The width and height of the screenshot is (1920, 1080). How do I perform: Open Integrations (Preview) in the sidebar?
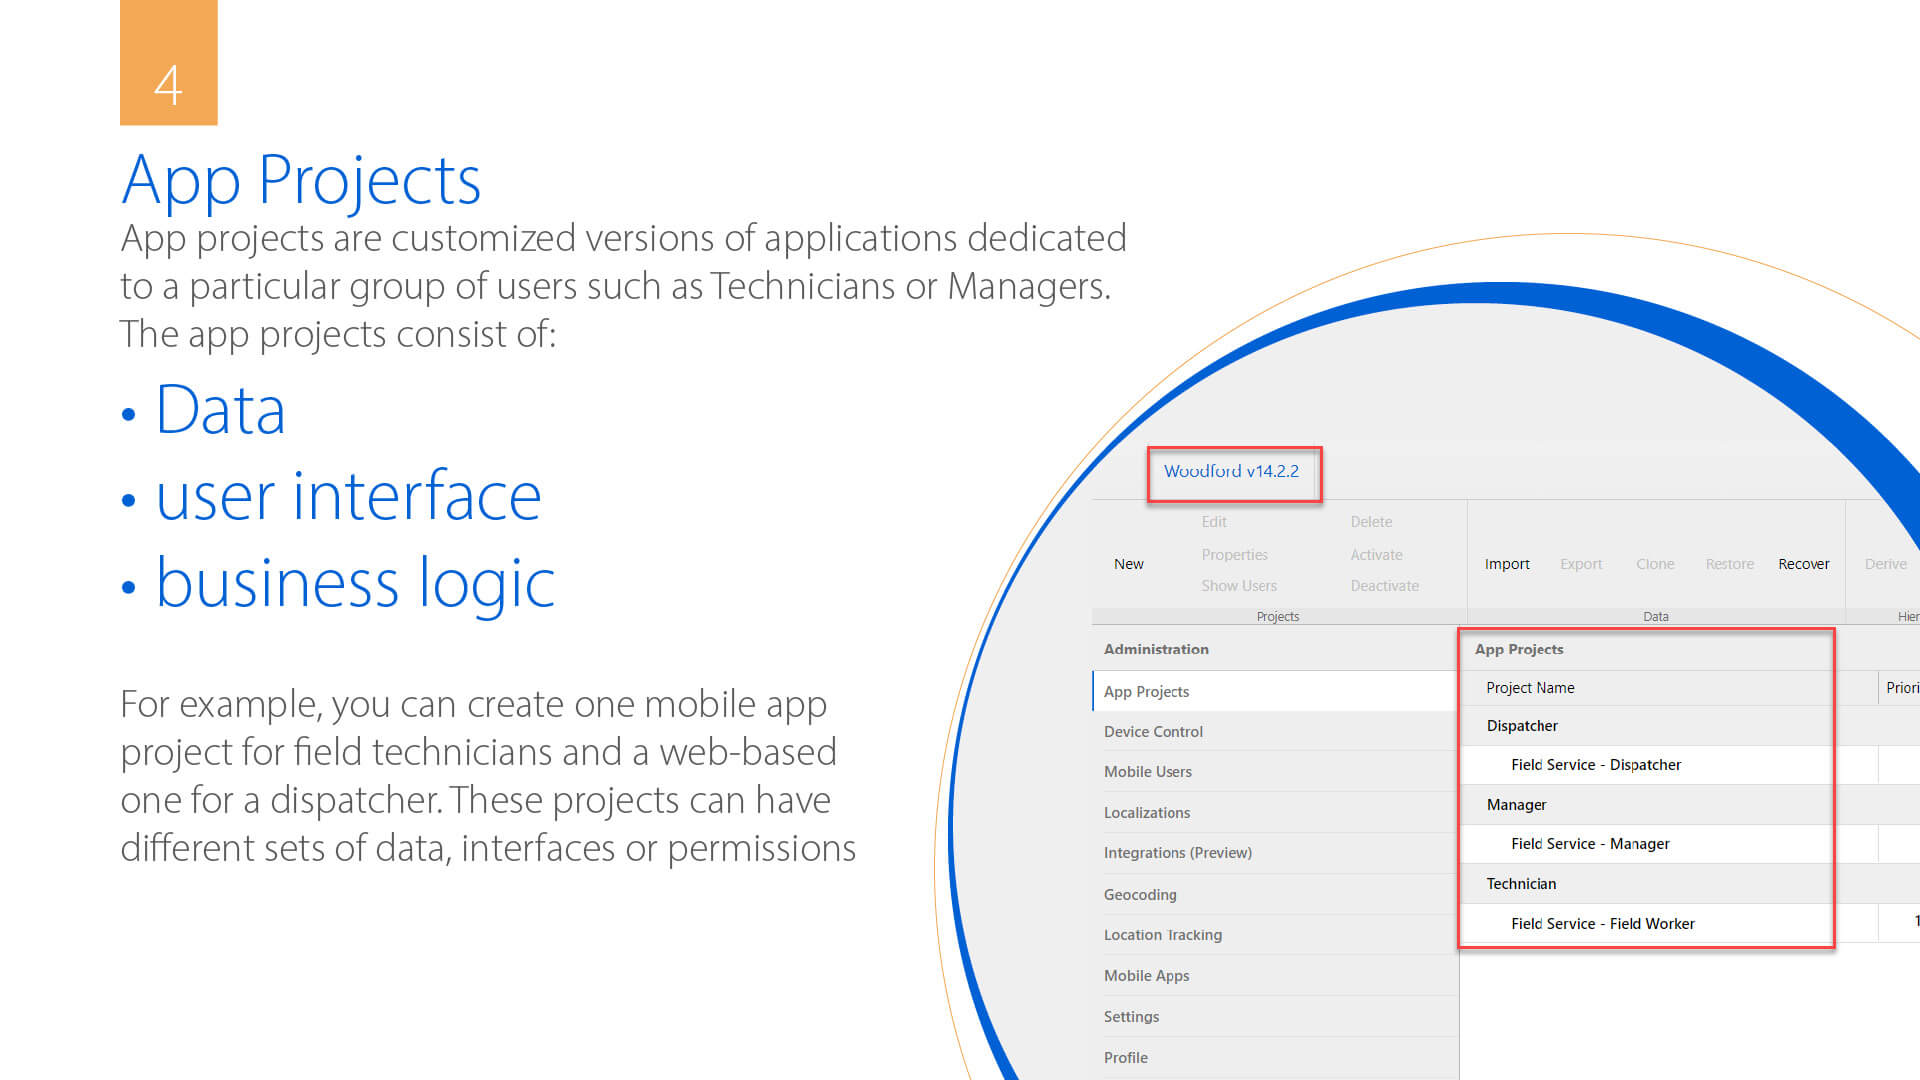[1275, 853]
